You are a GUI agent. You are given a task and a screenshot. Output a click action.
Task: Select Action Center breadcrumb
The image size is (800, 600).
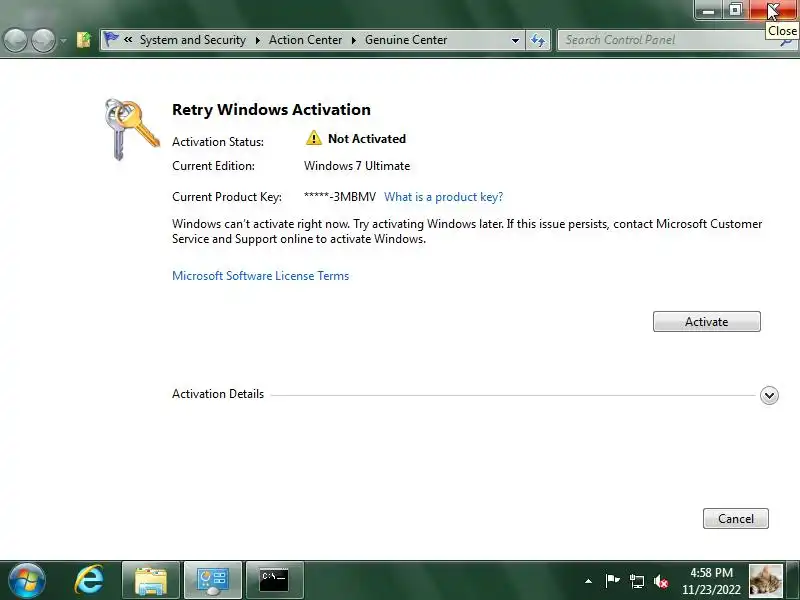click(x=305, y=40)
